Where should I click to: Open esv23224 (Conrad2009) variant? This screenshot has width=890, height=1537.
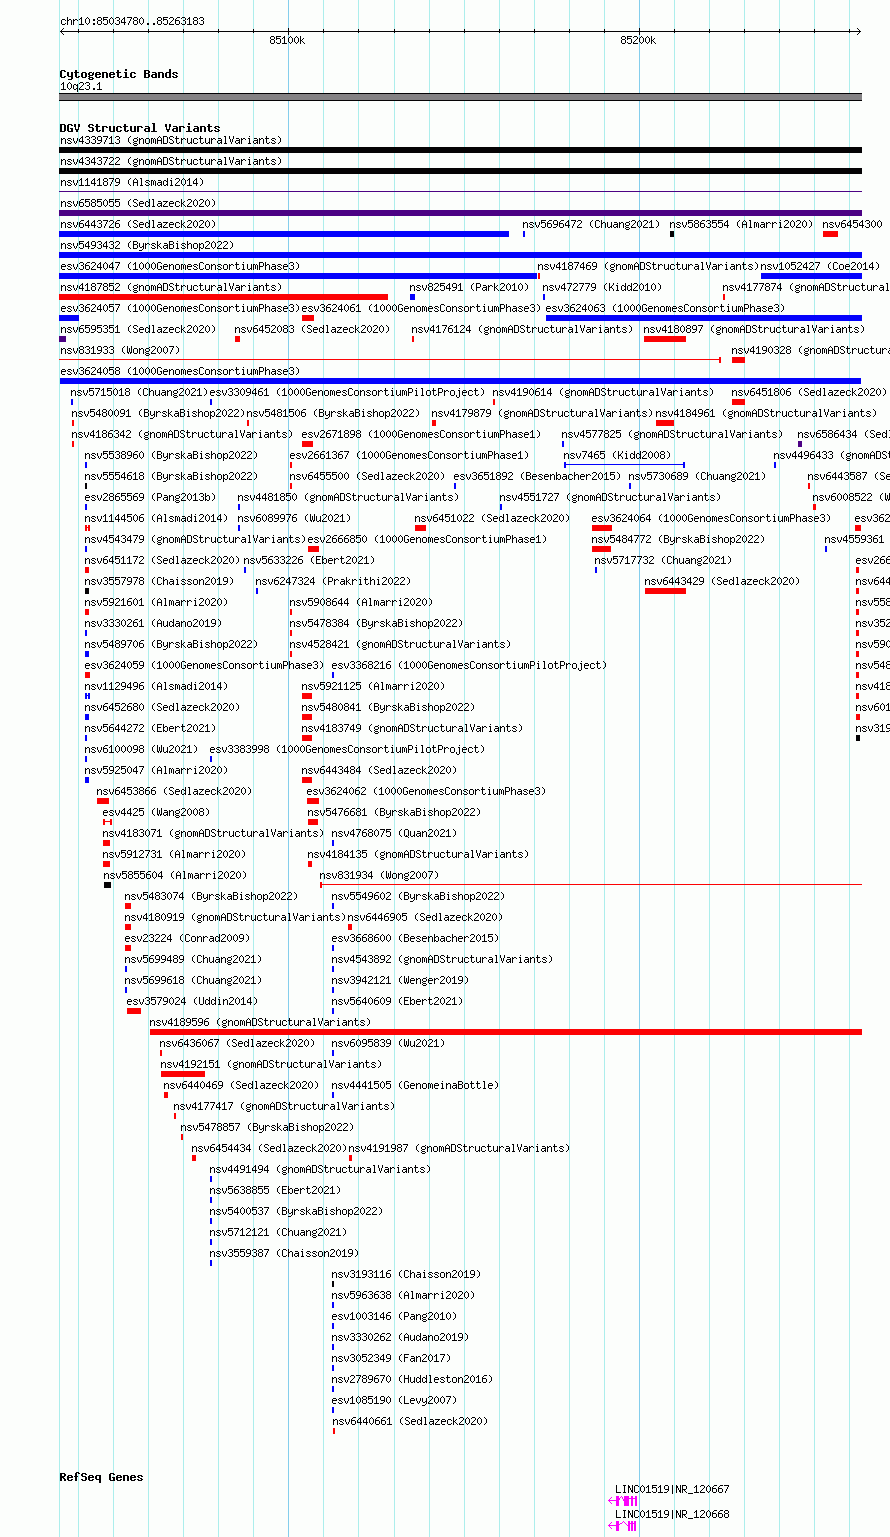188,939
